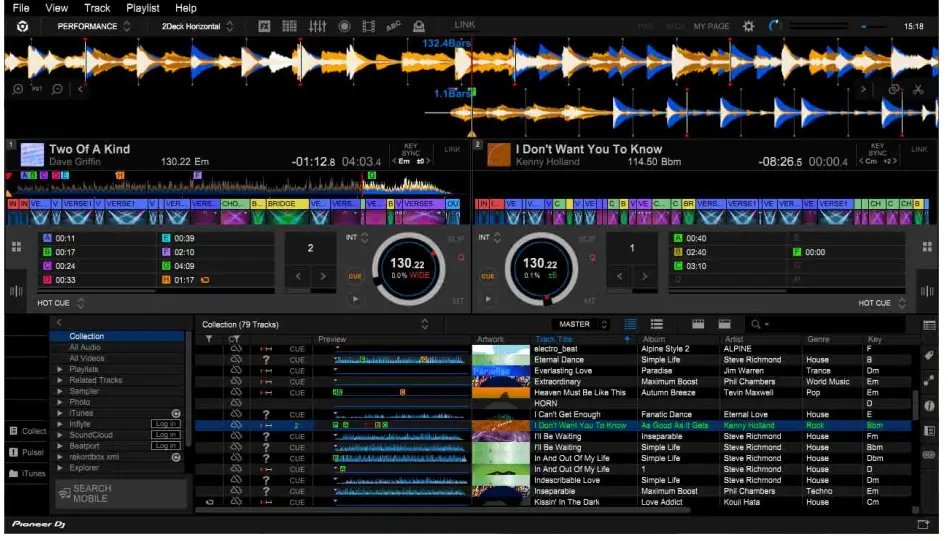This screenshot has height=541, width=948.
Task: Open the recording panel
Action: point(343,26)
